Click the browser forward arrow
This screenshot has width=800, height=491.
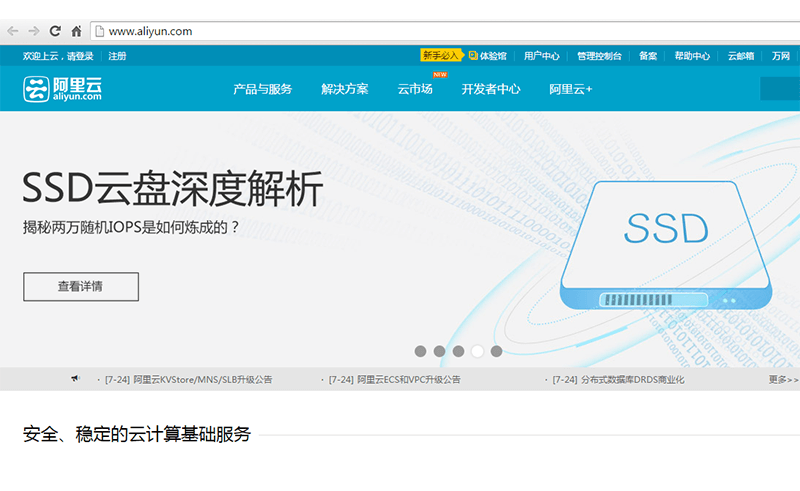click(34, 31)
